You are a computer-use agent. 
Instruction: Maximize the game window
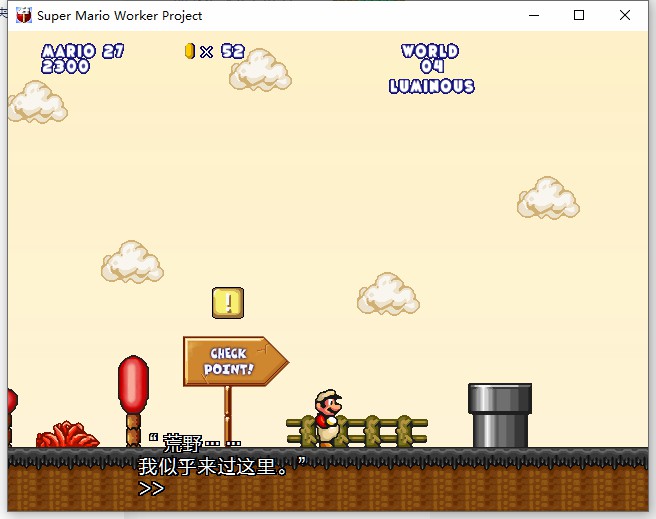[x=579, y=15]
